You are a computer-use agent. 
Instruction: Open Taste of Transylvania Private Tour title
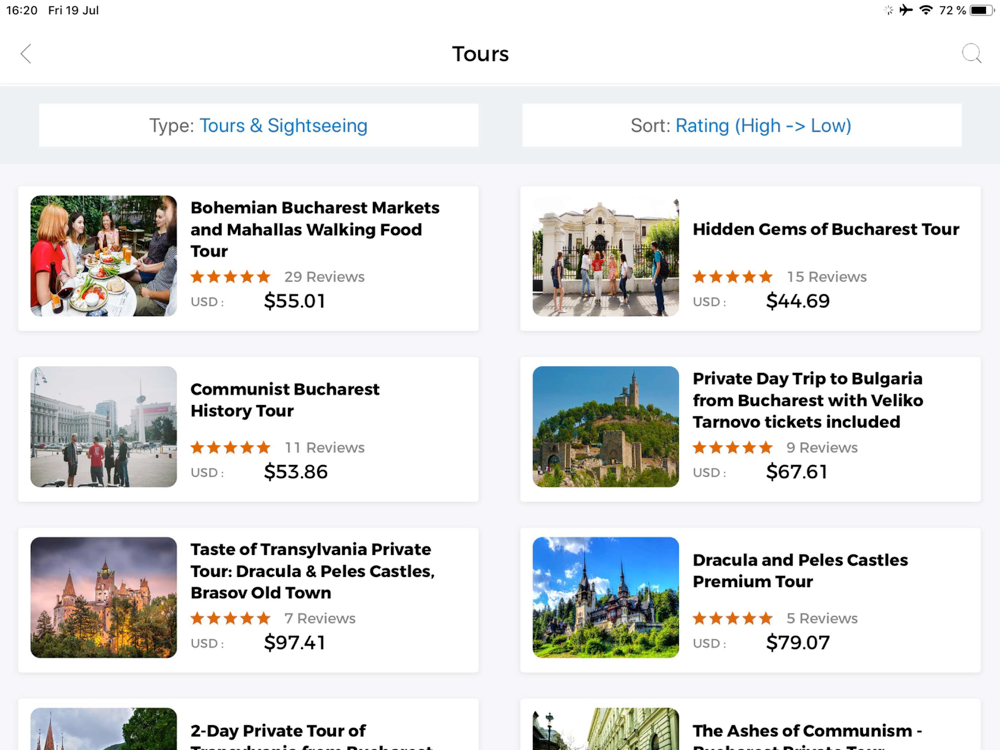(x=312, y=571)
